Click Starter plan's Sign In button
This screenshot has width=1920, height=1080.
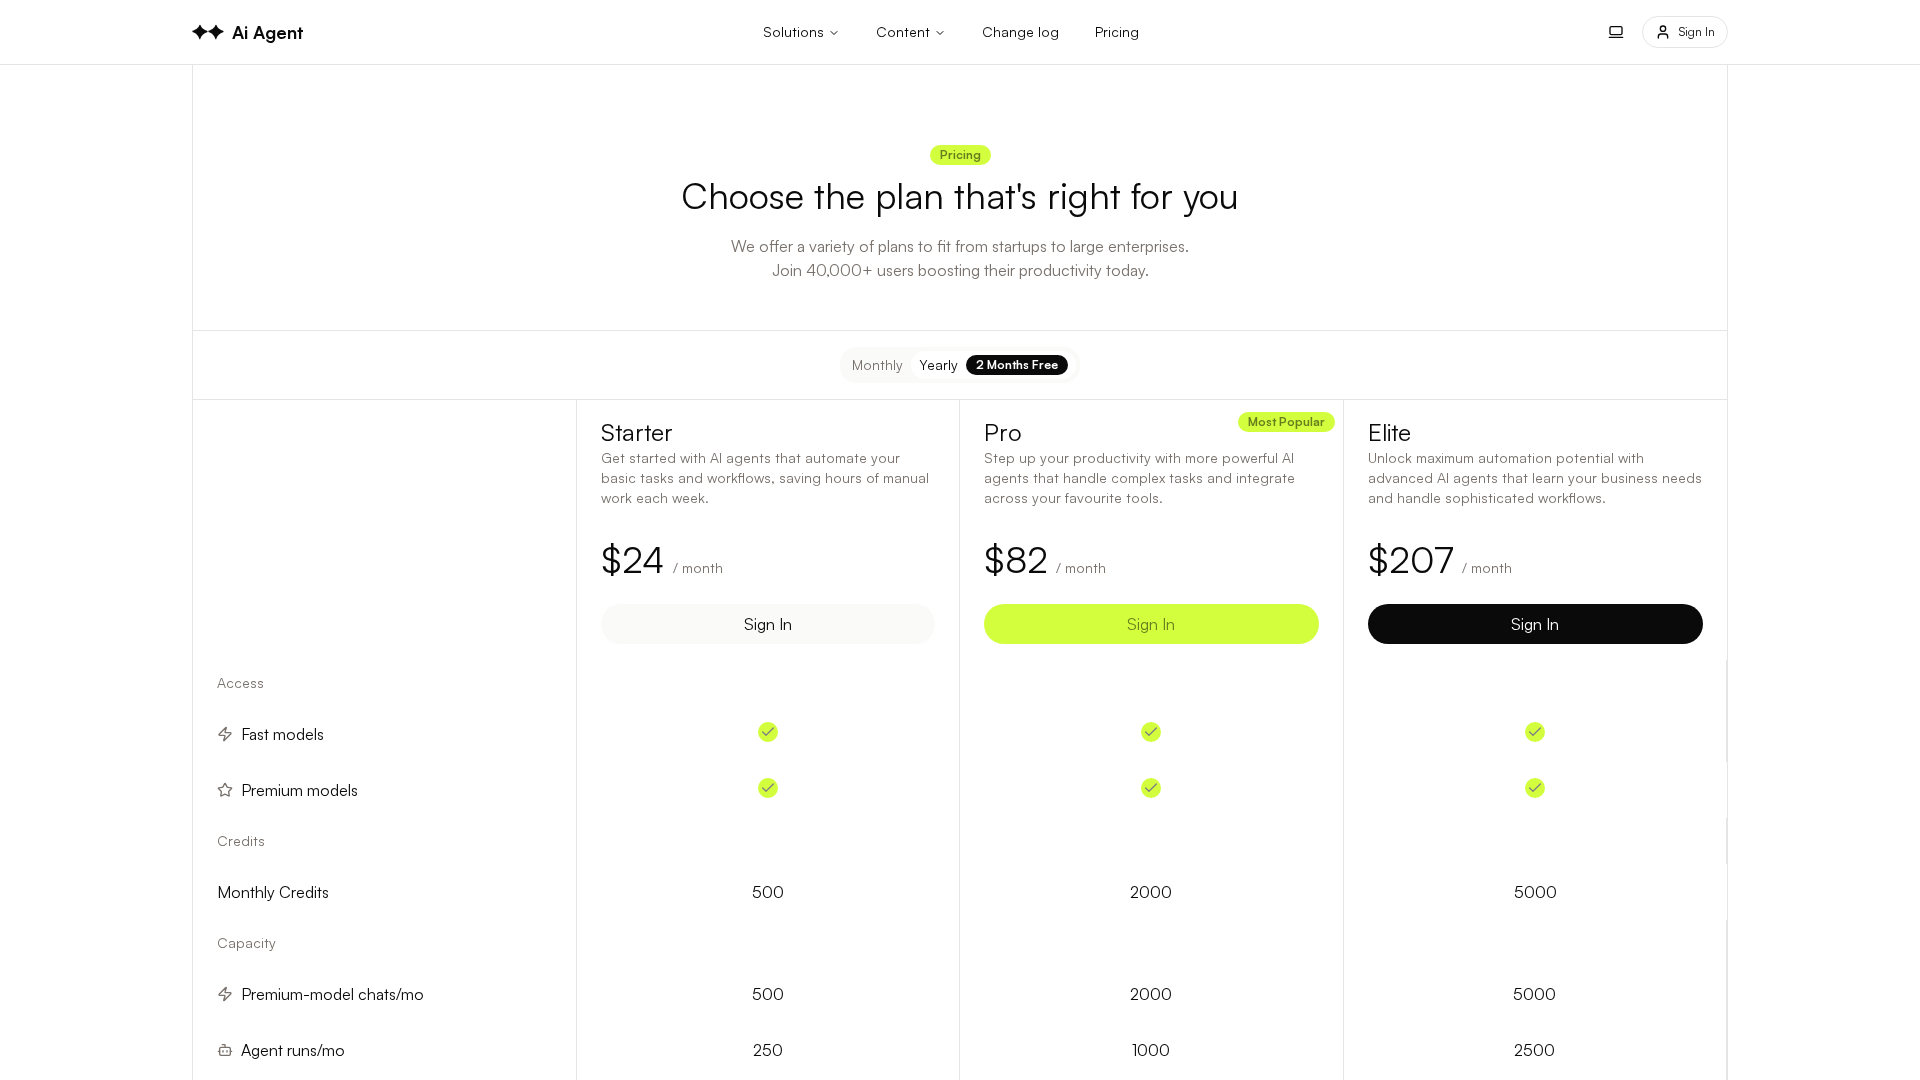[767, 624]
